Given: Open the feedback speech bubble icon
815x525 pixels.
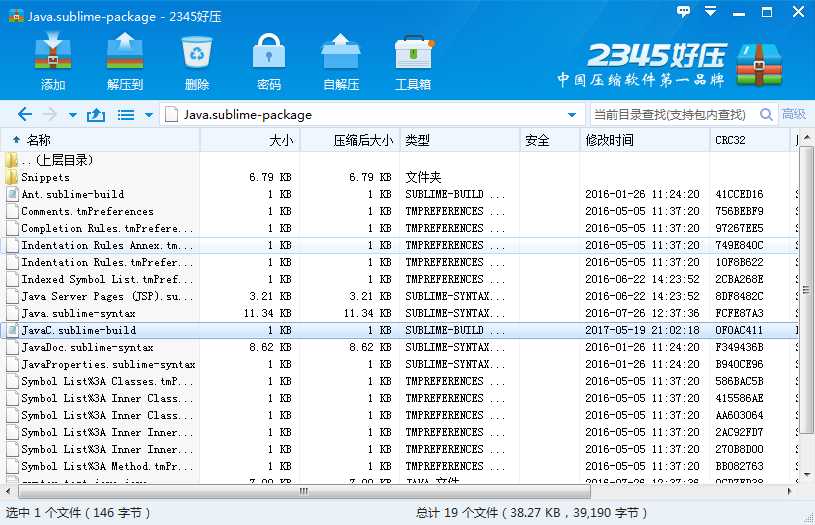Looking at the screenshot, I should pyautogui.click(x=683, y=11).
